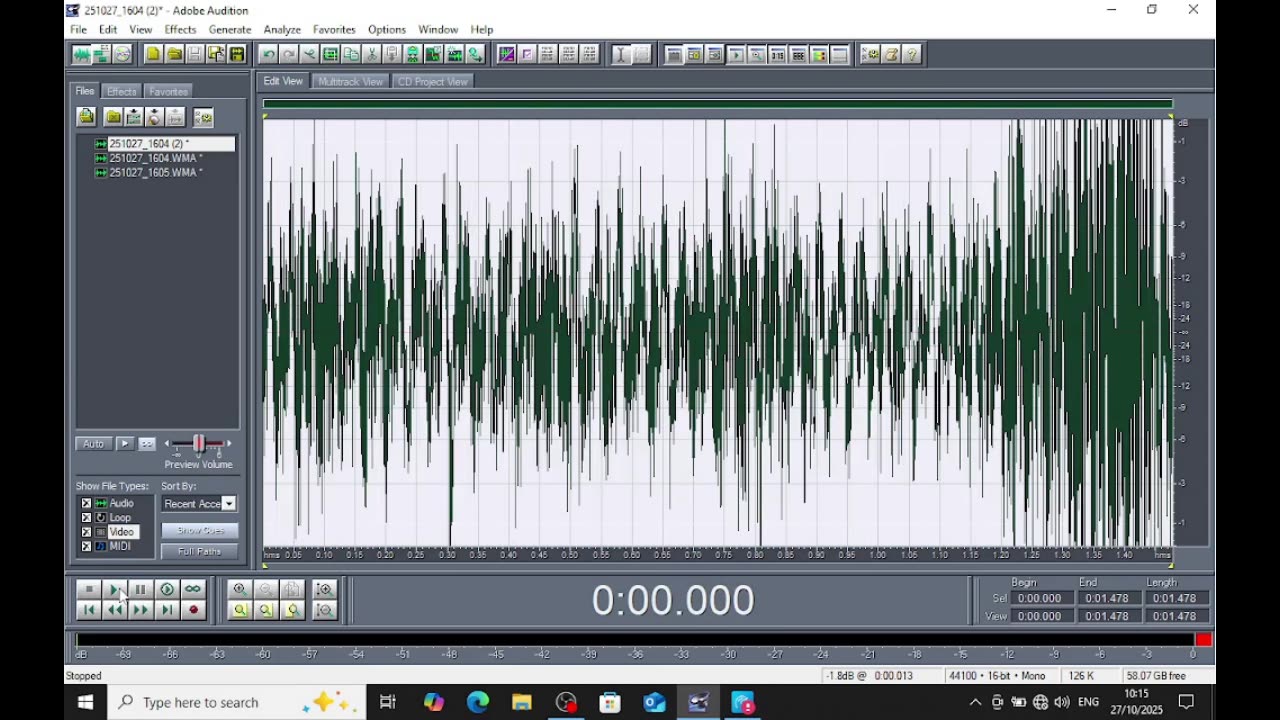The width and height of the screenshot is (1280, 720).
Task: Open the Generate menu
Action: (x=230, y=30)
